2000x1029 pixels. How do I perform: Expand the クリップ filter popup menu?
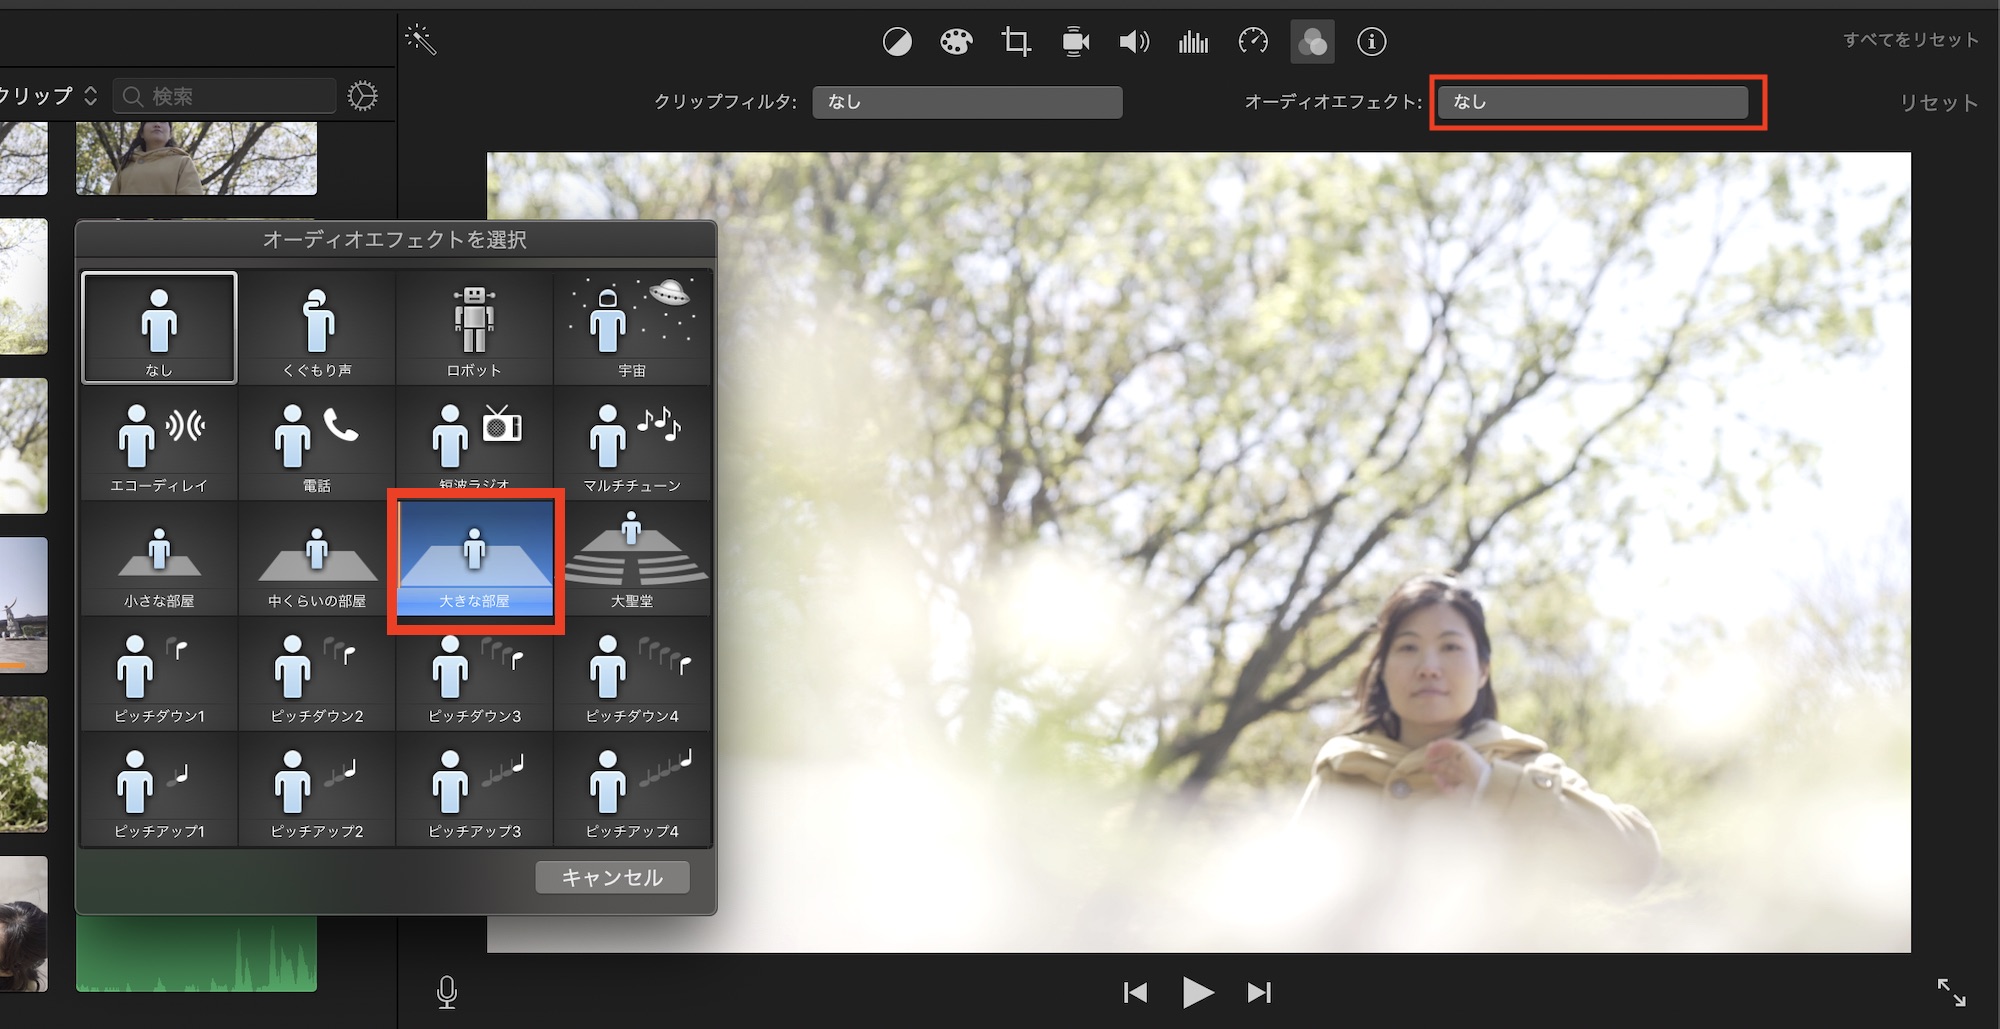[x=48, y=96]
